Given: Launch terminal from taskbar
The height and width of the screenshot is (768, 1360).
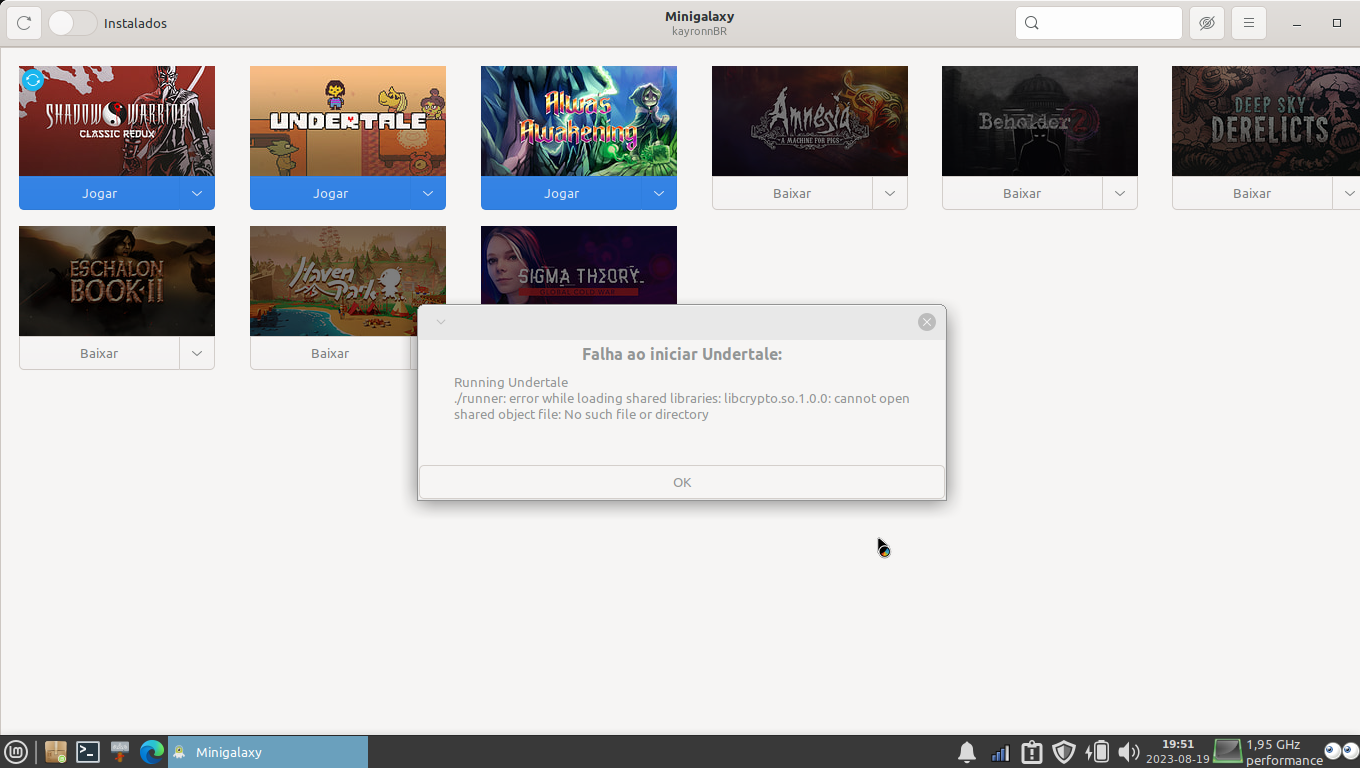Looking at the screenshot, I should point(88,751).
